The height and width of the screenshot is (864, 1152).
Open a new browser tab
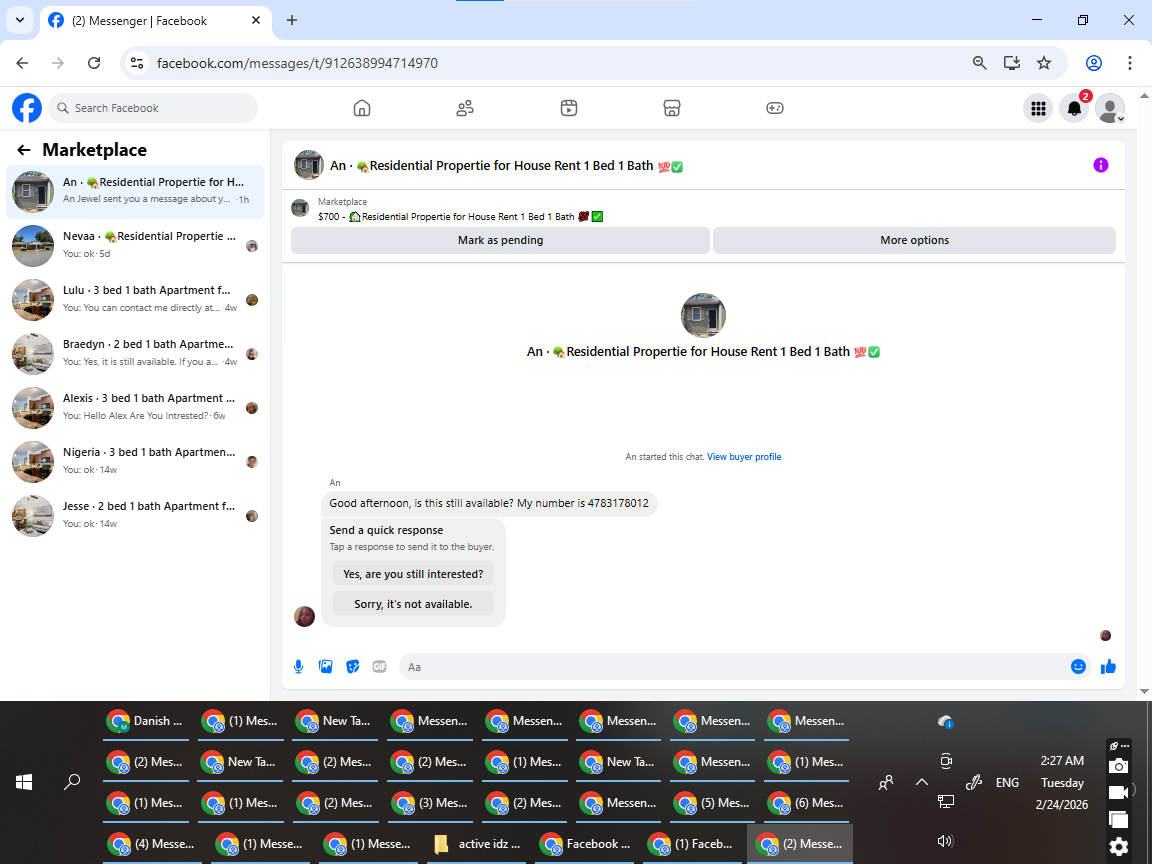(x=292, y=21)
